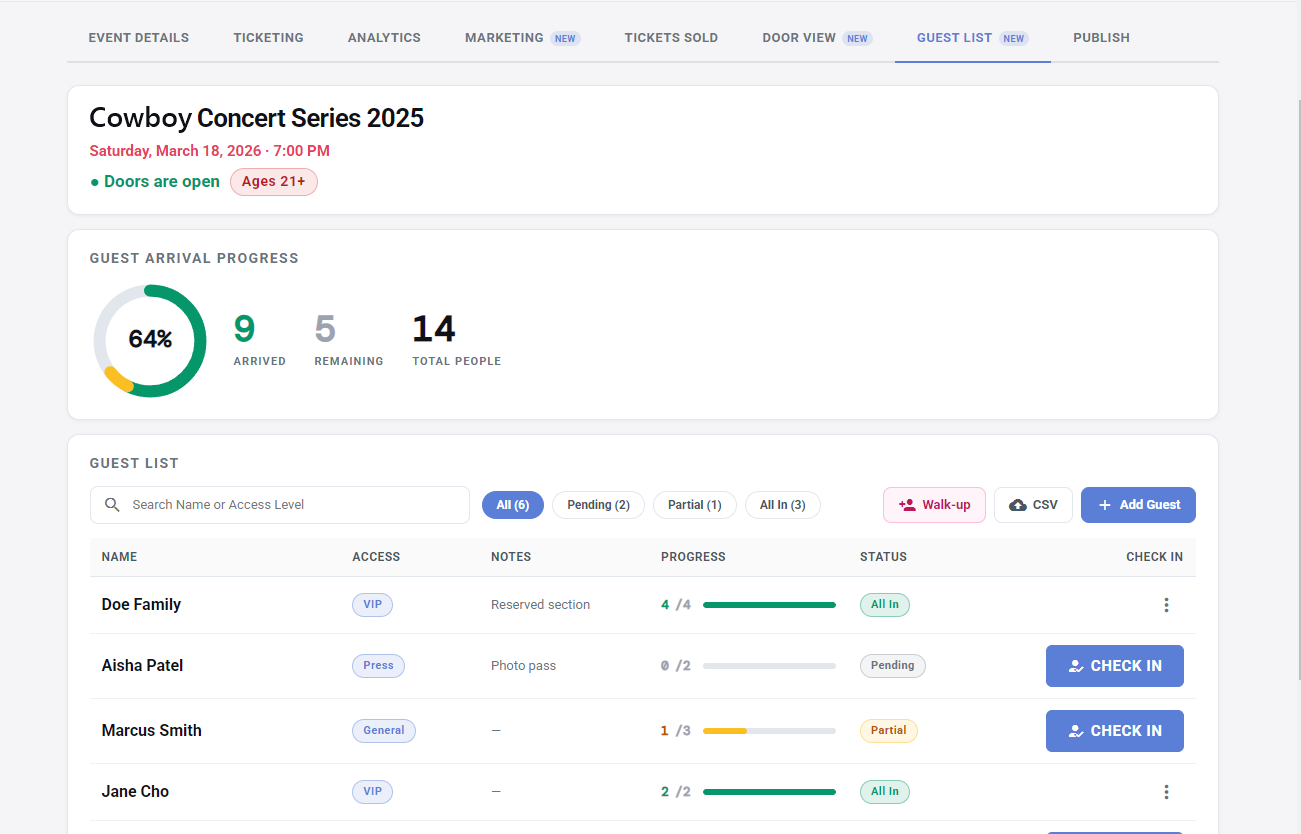1301x834 pixels.
Task: Click the Walk-up button
Action: click(934, 505)
